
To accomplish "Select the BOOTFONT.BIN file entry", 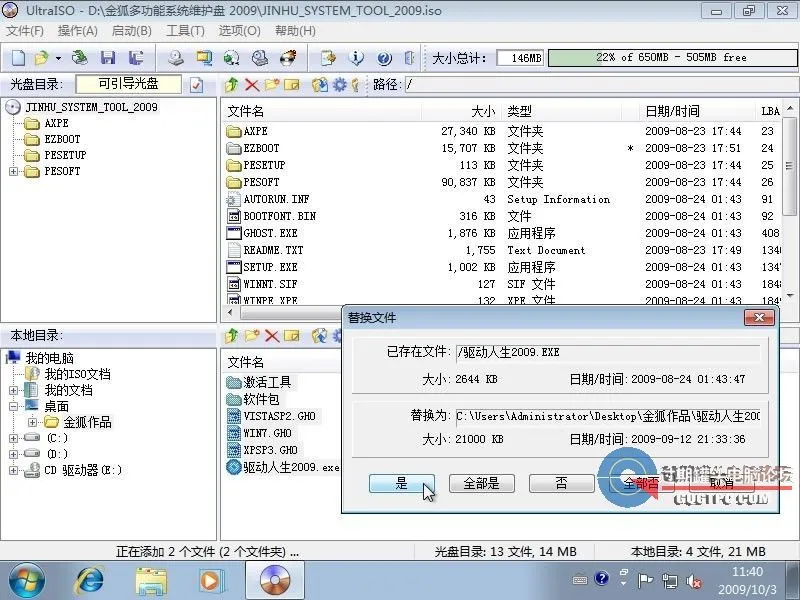I will 280,216.
